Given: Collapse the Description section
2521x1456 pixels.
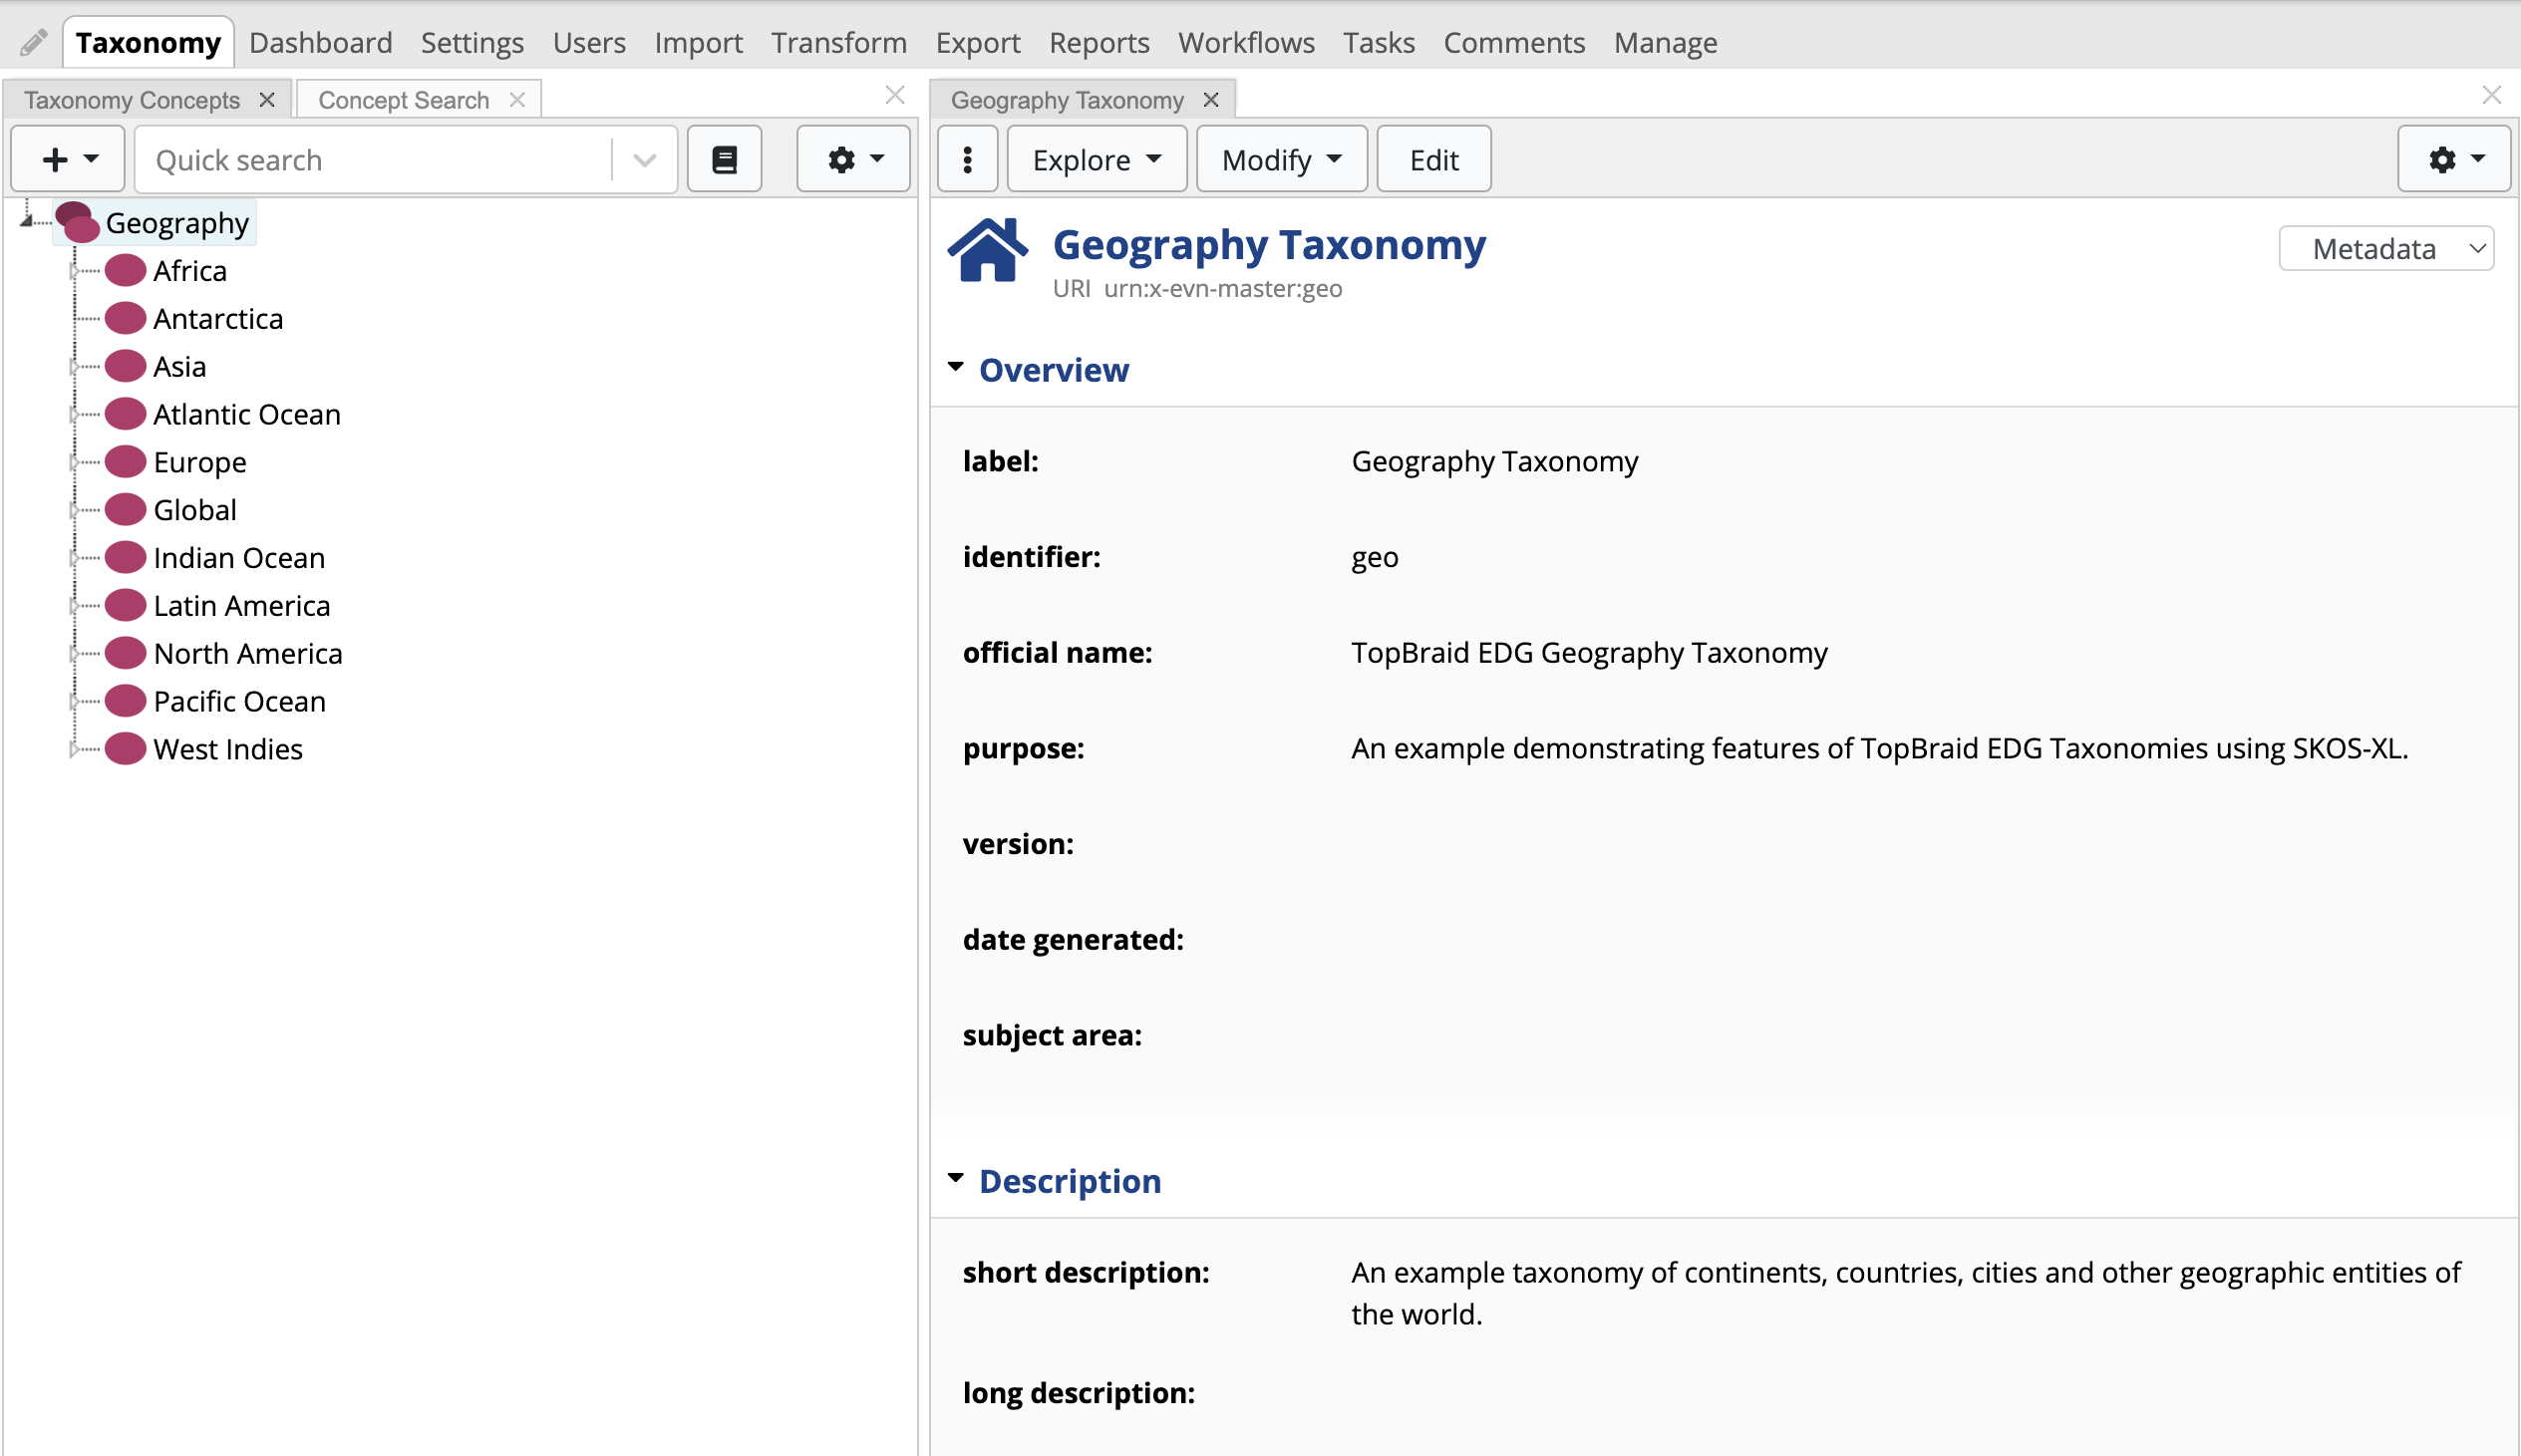Looking at the screenshot, I should (956, 1177).
